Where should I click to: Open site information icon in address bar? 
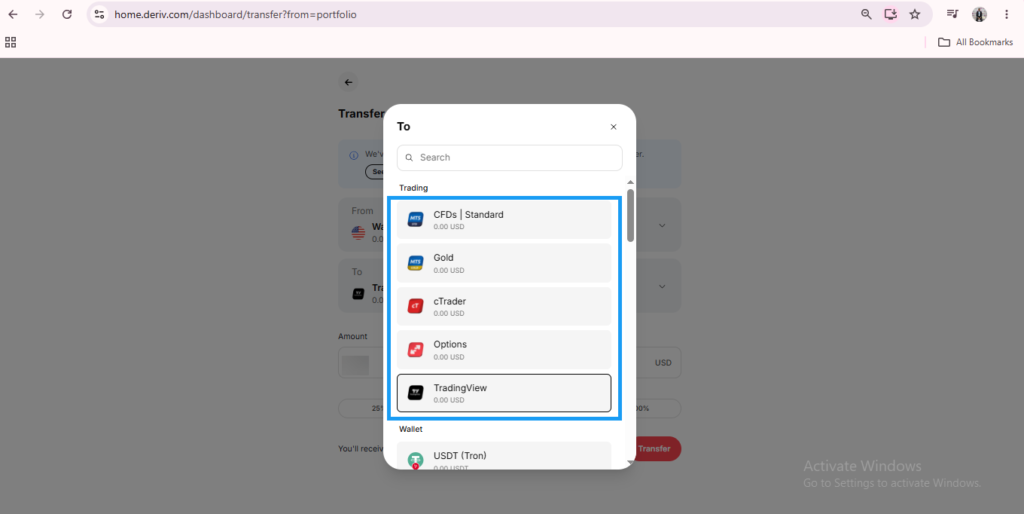[x=99, y=14]
